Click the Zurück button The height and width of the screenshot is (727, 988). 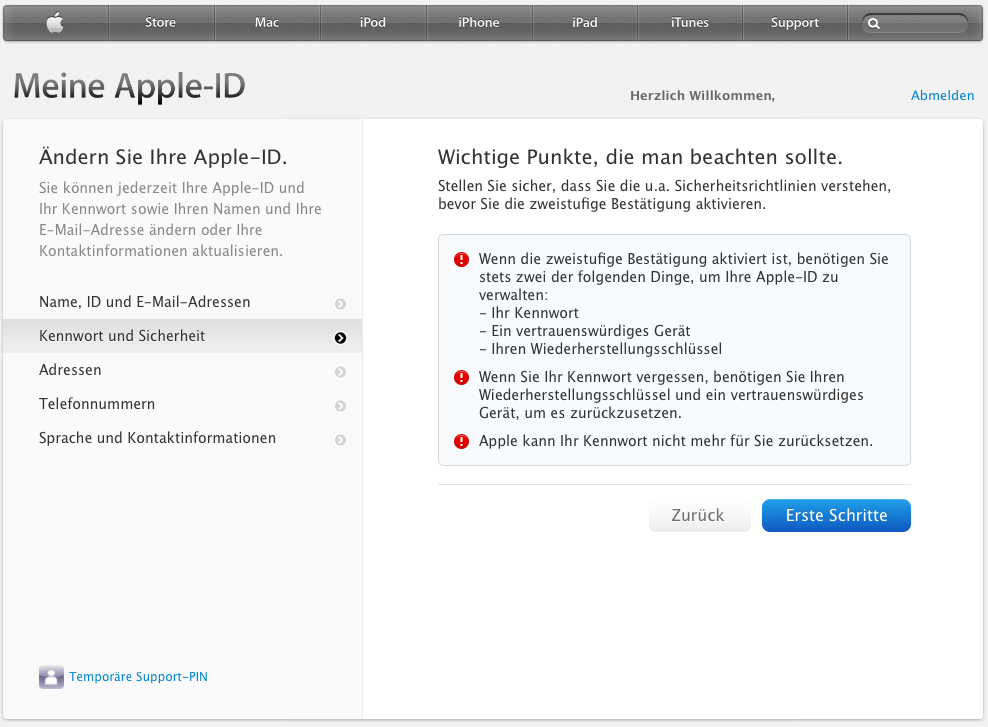click(699, 515)
